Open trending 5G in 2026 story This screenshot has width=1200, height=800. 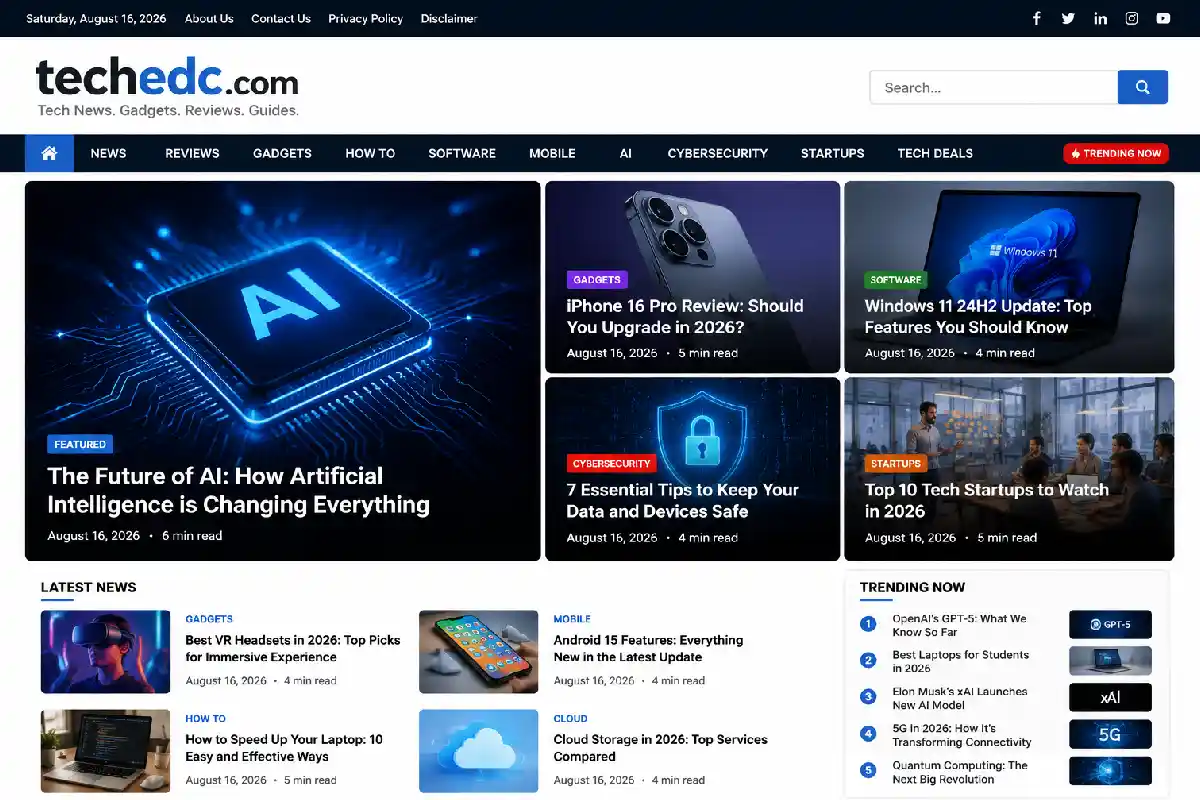coord(961,735)
